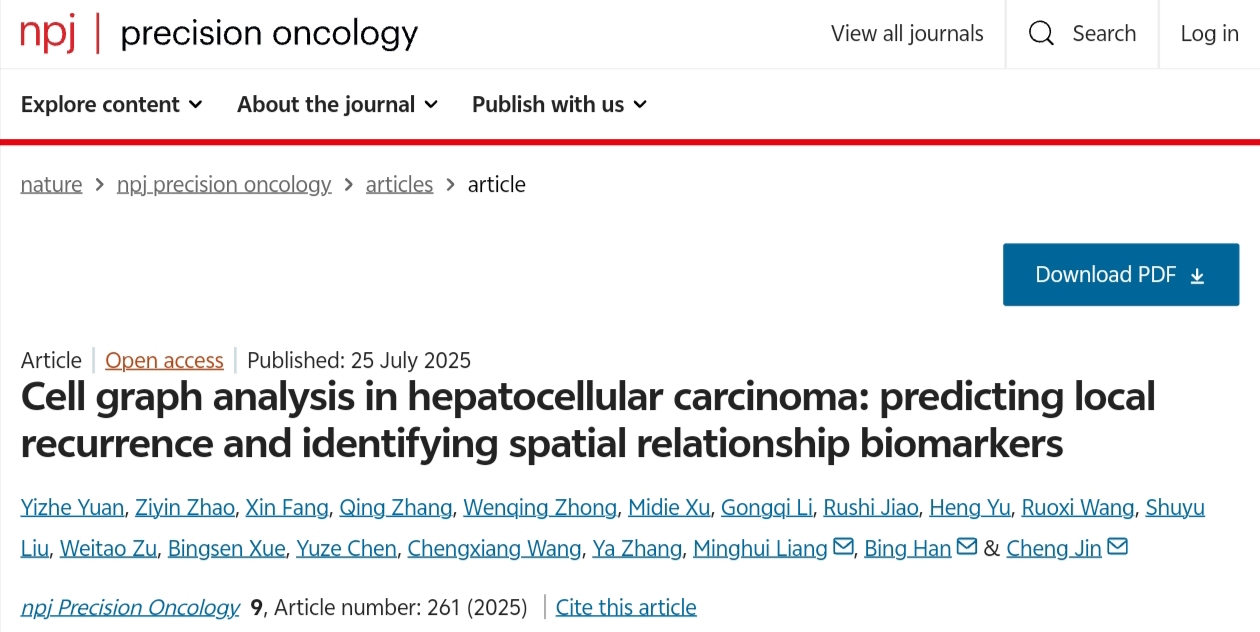1260x632 pixels.
Task: Open the About the journal dropdown
Action: (337, 104)
